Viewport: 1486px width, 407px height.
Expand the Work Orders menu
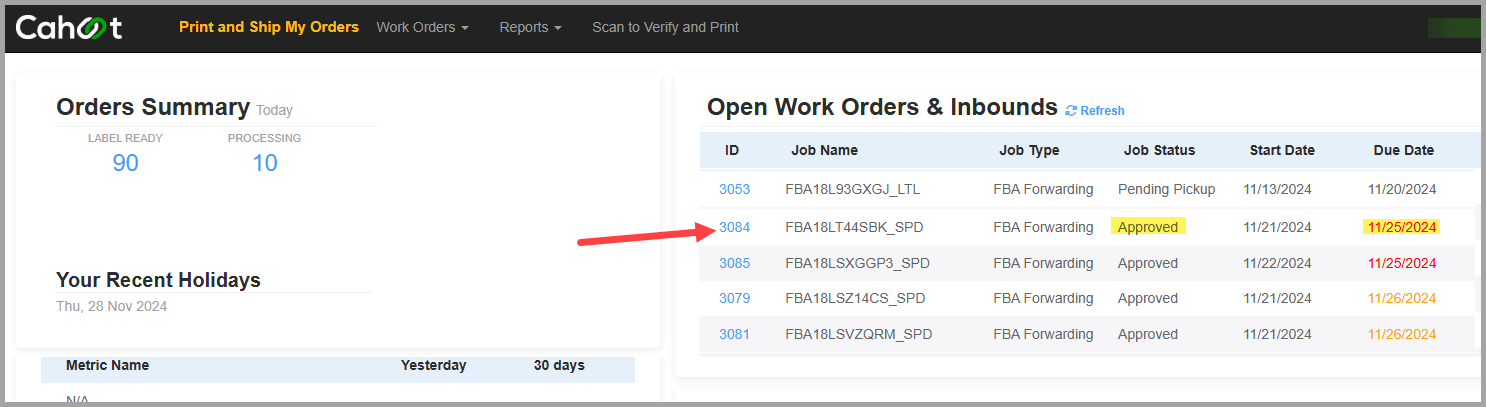422,27
